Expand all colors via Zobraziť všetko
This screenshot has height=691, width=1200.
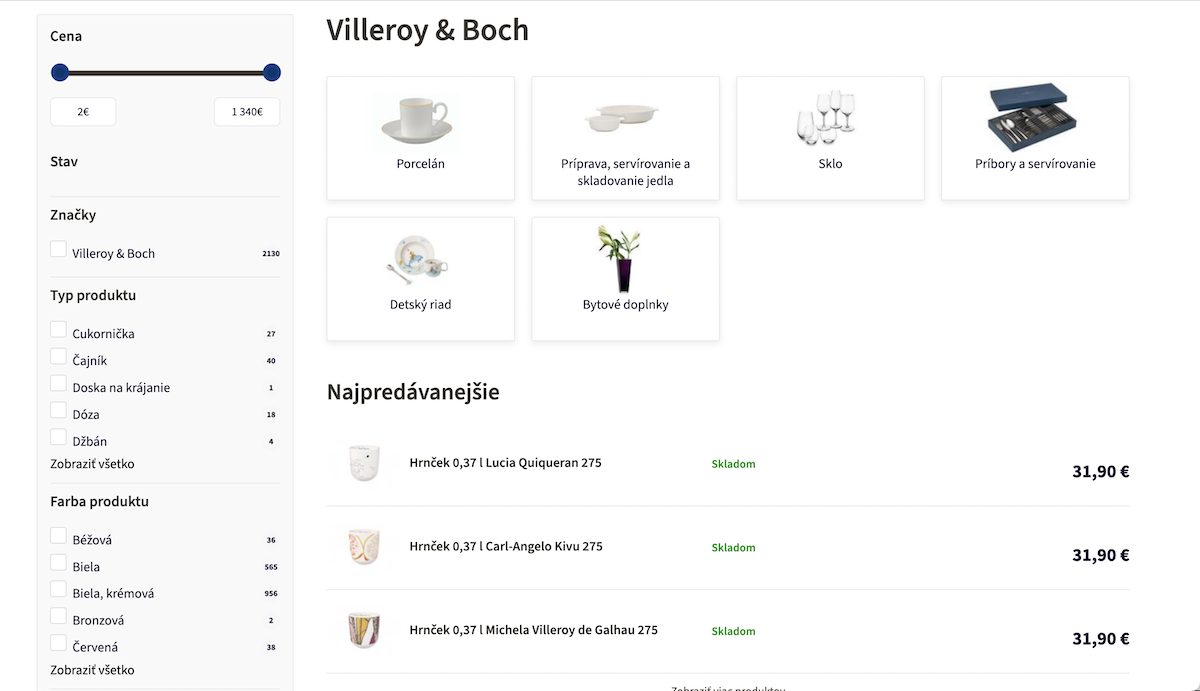(x=92, y=670)
